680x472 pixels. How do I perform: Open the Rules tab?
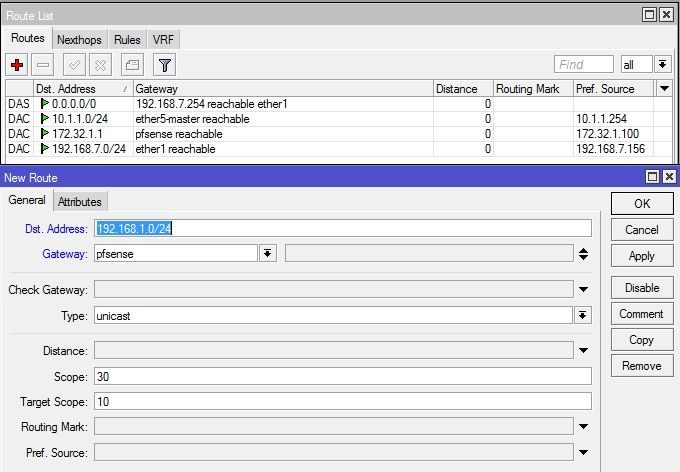click(127, 40)
